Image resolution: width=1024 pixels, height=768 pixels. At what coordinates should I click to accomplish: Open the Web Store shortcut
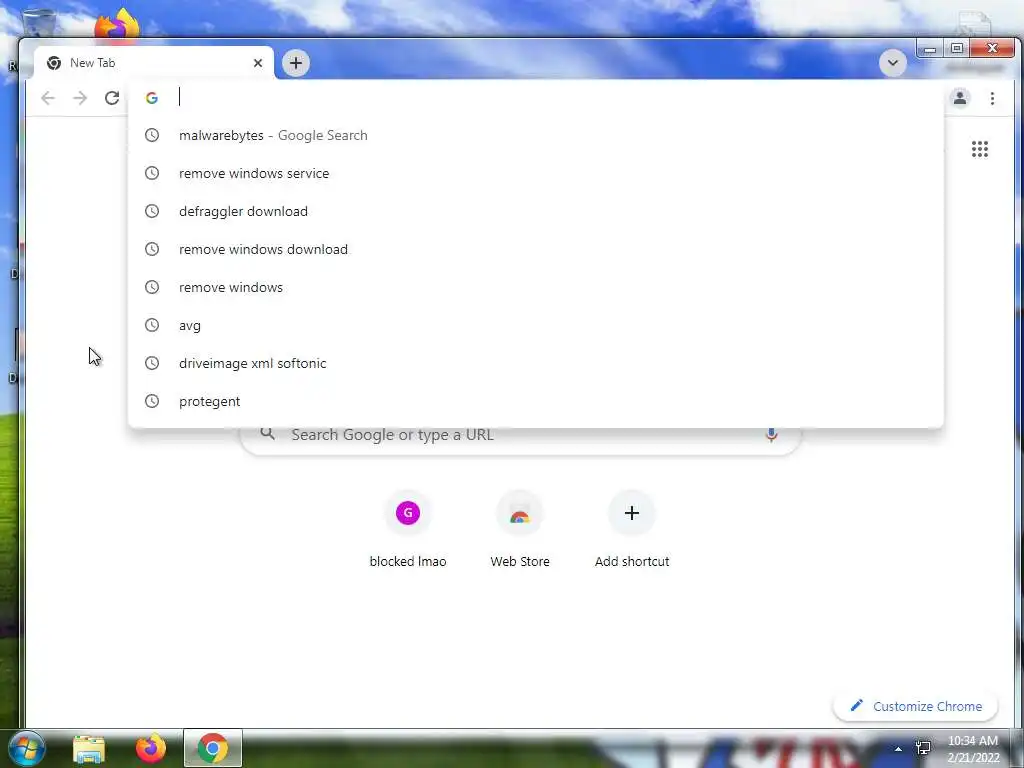tap(520, 530)
